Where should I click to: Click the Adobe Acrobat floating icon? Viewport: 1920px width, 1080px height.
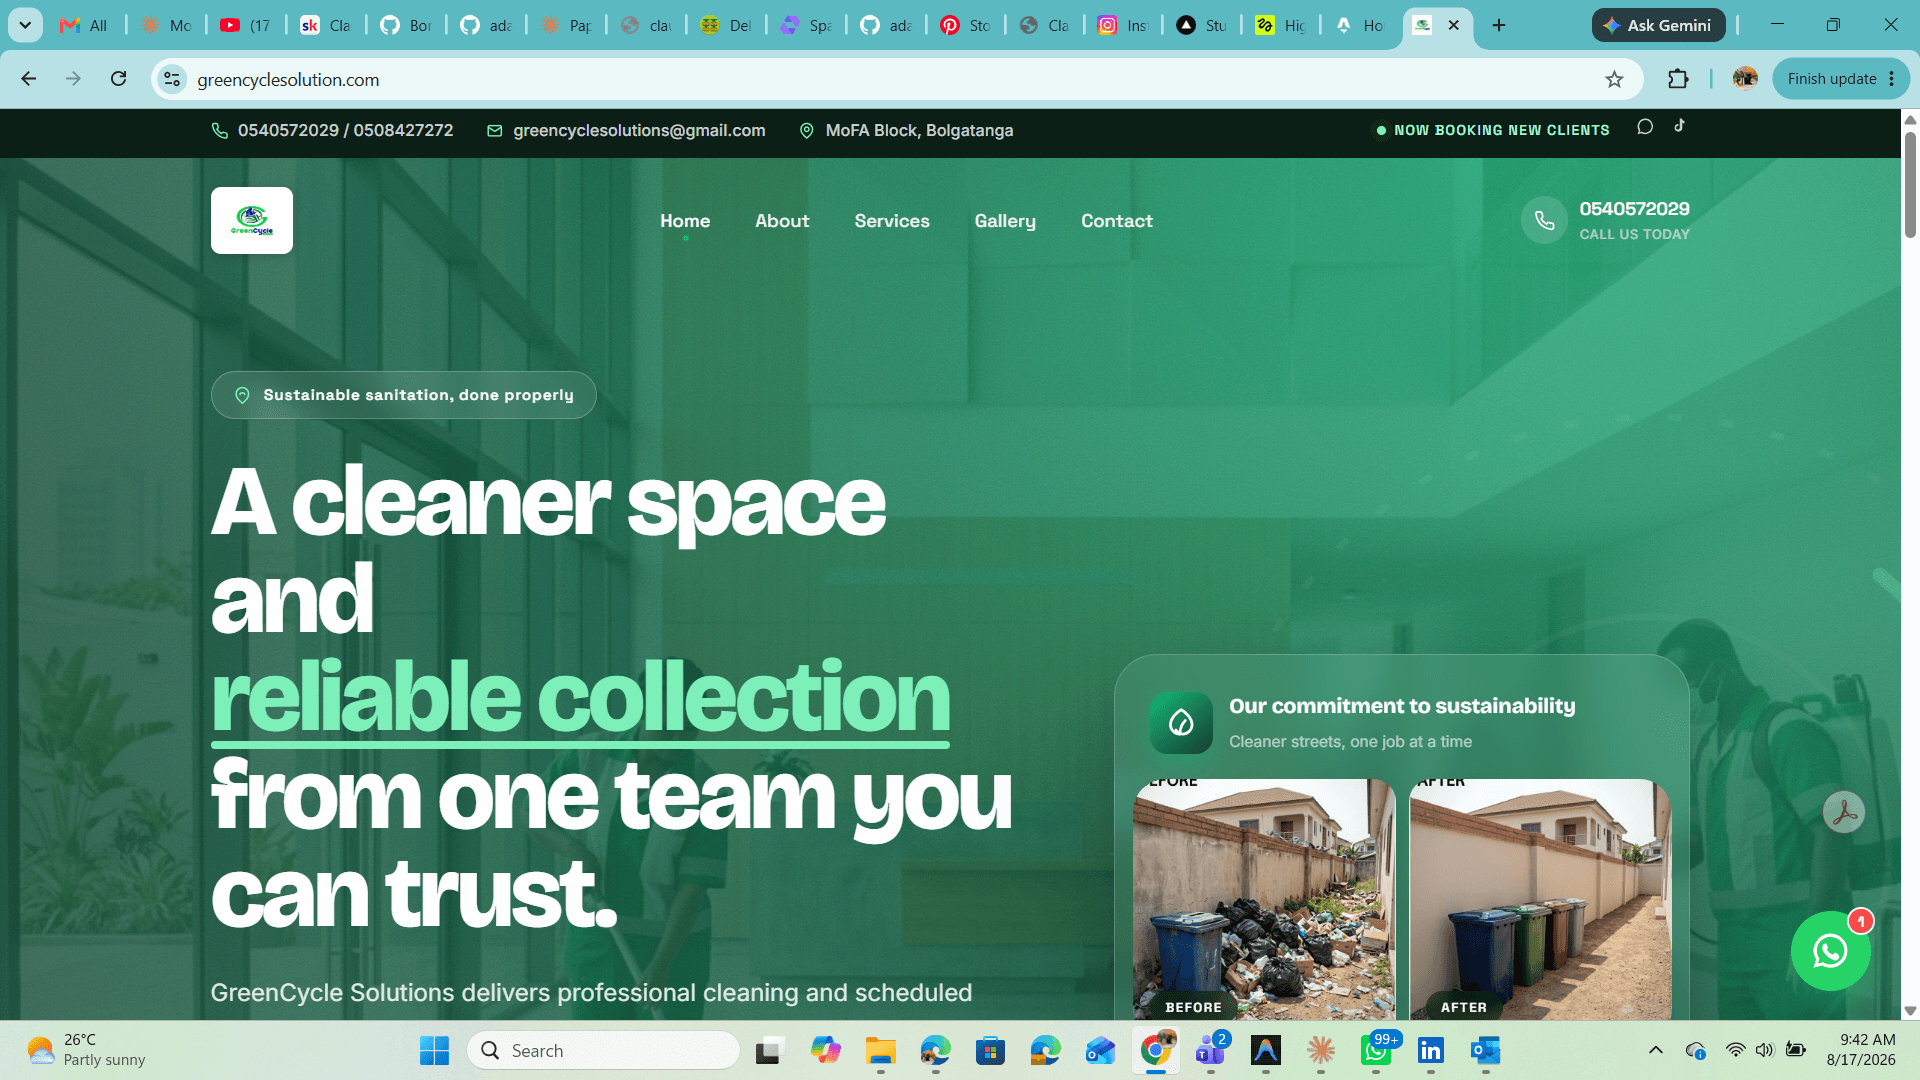coord(1843,812)
